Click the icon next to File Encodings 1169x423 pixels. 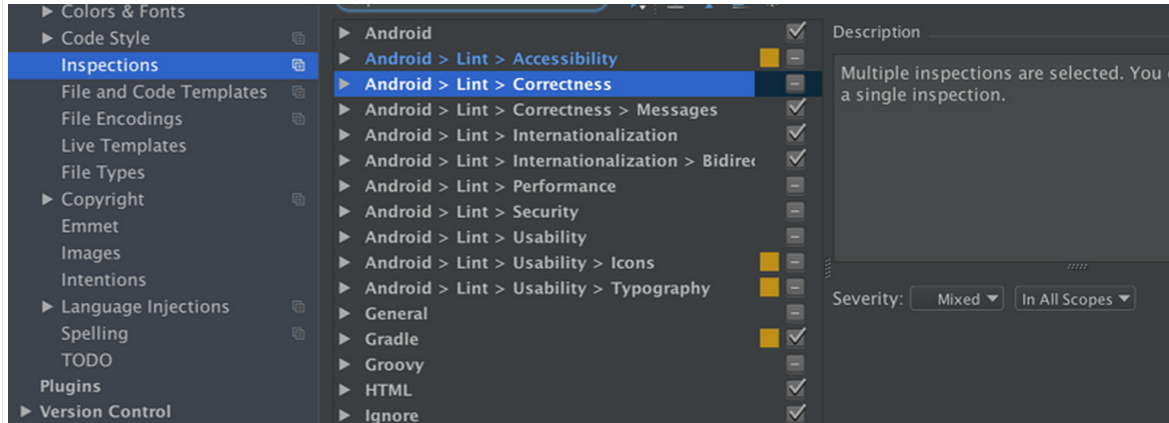(298, 119)
